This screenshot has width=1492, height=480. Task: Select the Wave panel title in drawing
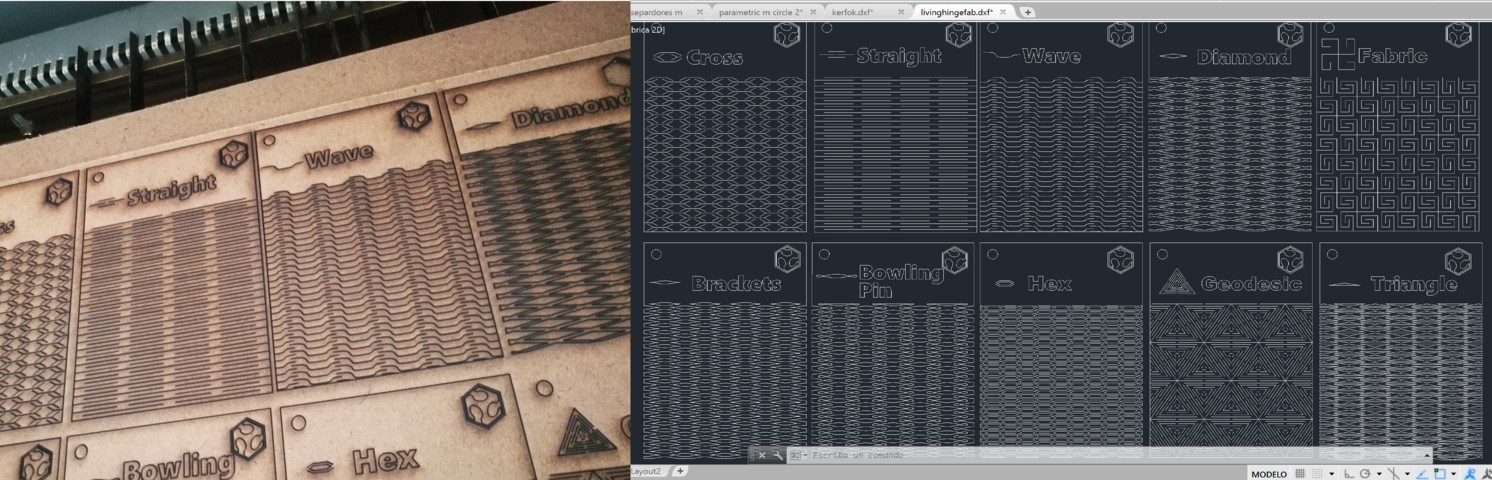pos(1051,57)
